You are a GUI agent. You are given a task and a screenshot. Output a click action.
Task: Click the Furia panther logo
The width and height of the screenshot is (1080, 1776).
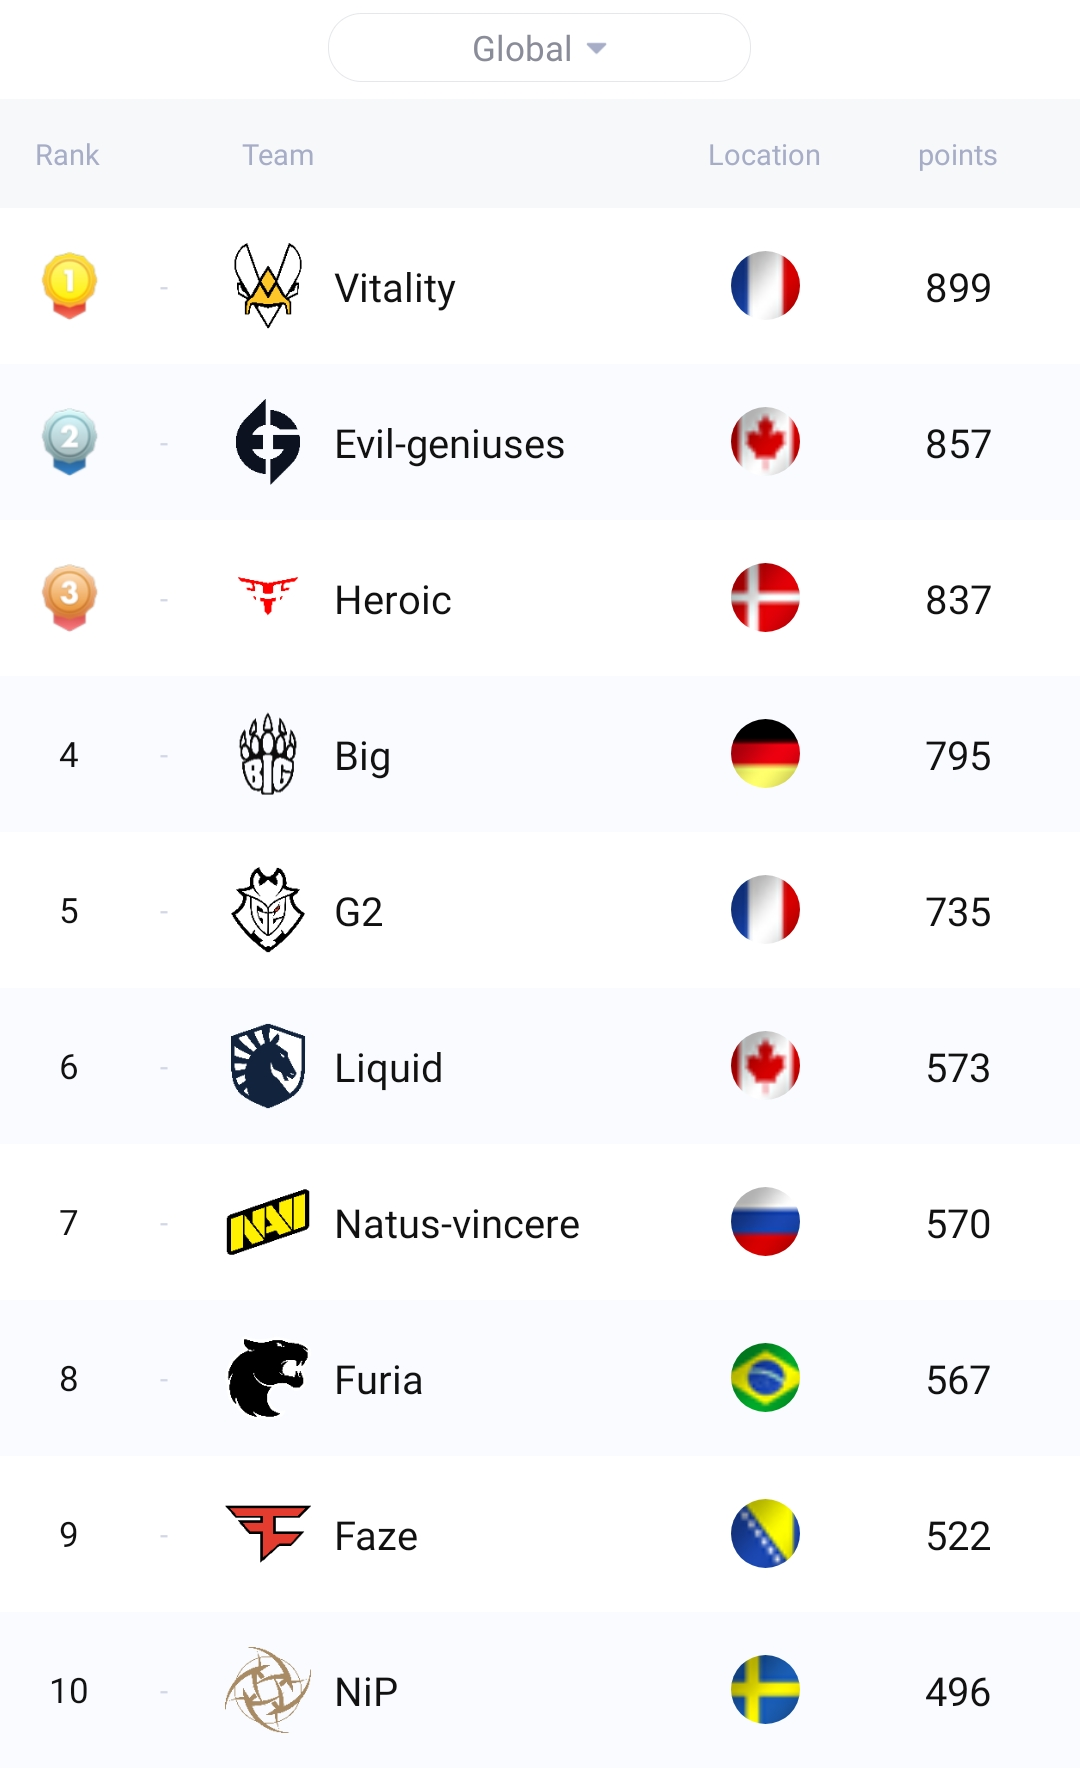(x=267, y=1378)
